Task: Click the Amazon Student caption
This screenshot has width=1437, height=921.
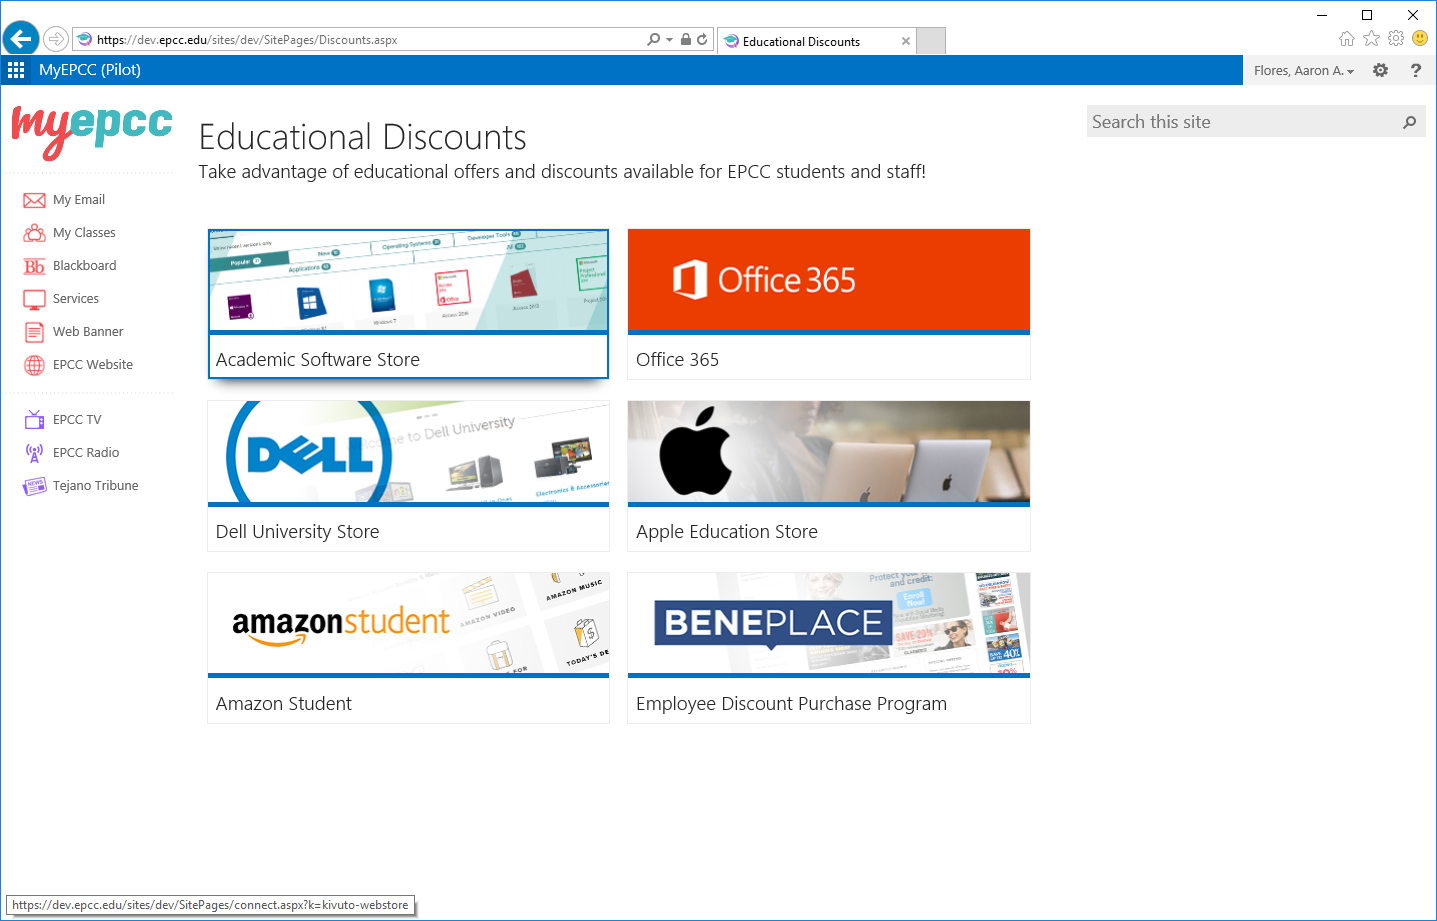Action: [x=284, y=704]
